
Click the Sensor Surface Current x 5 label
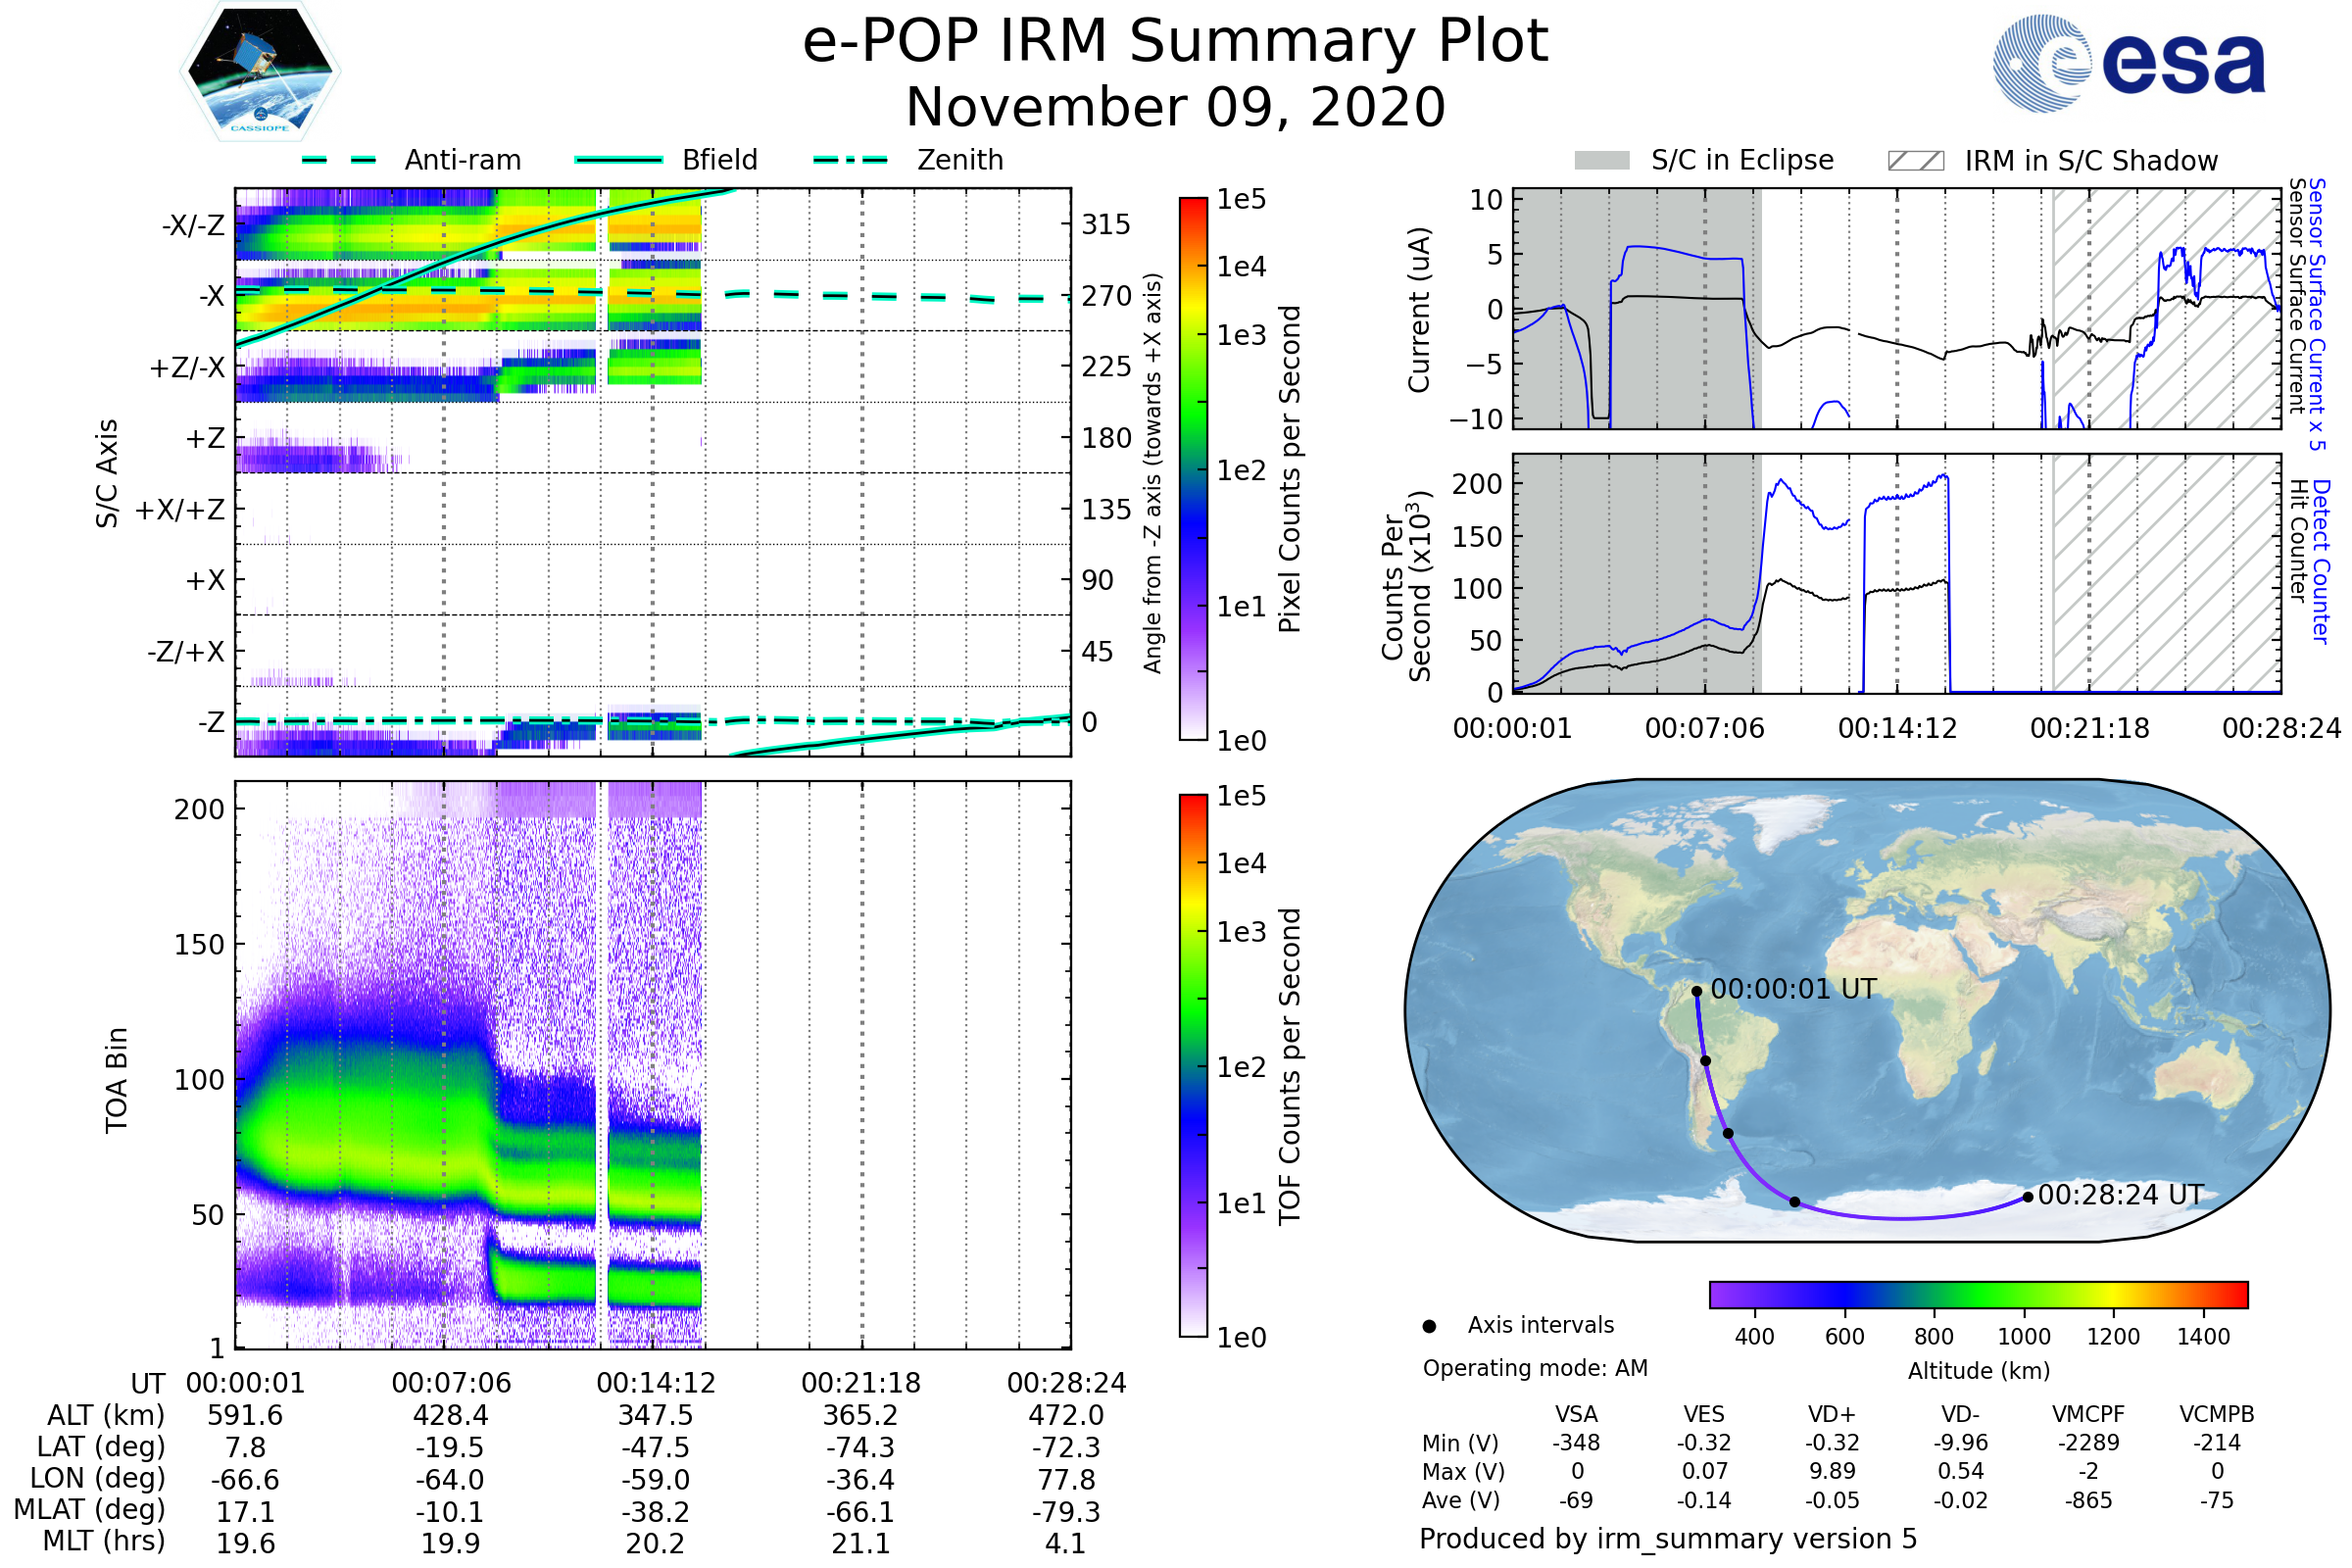pyautogui.click(x=2317, y=313)
